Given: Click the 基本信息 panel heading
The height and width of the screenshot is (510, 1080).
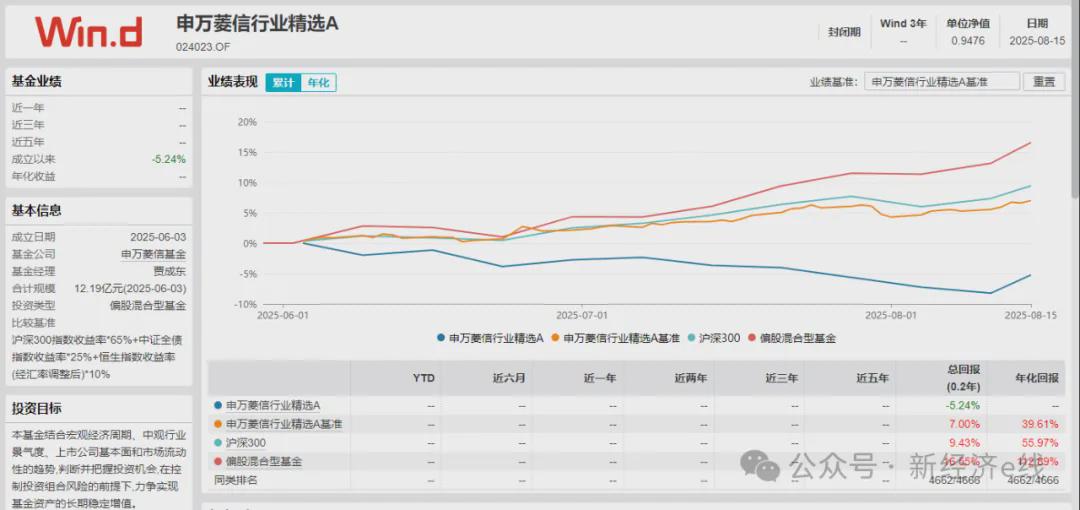Looking at the screenshot, I should point(37,211).
